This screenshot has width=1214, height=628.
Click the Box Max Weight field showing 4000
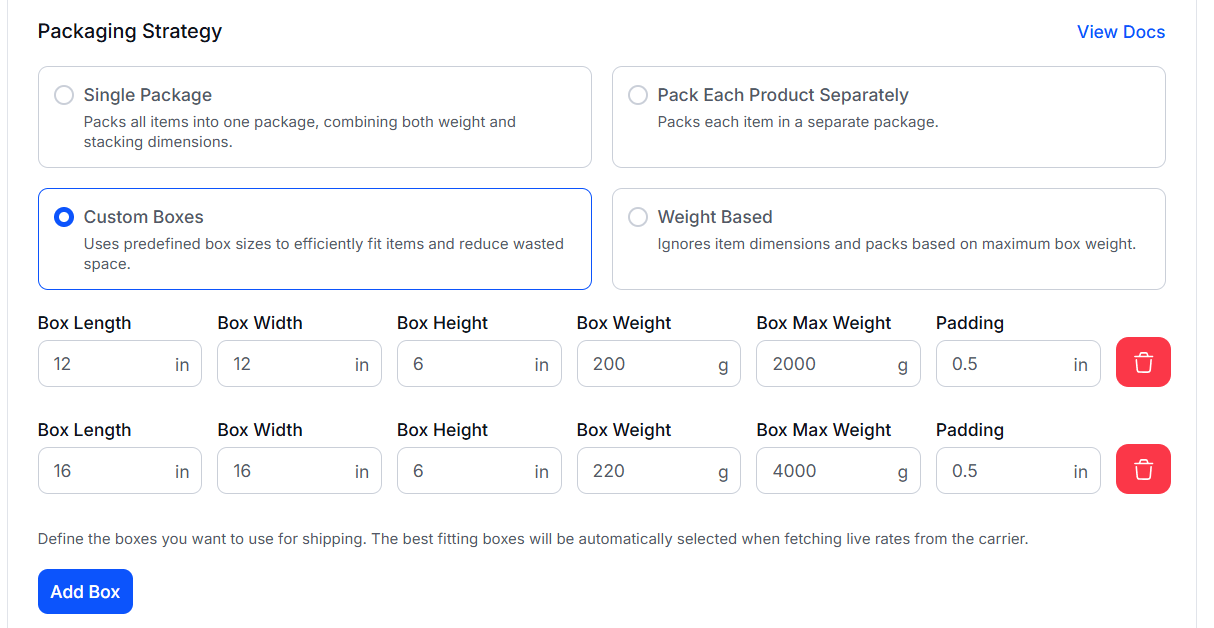point(838,470)
